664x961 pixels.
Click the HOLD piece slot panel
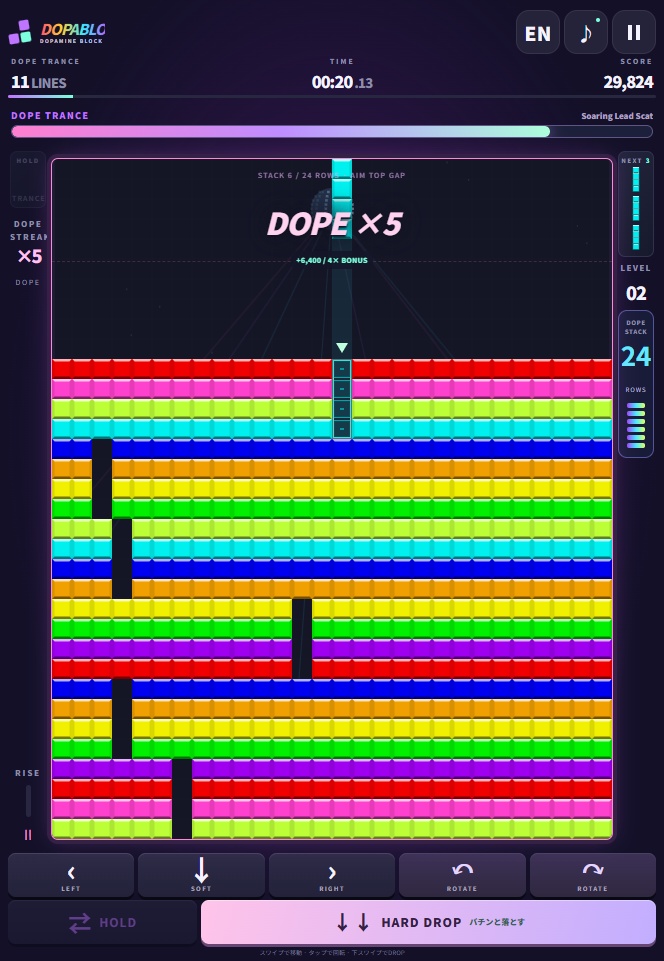(28, 180)
